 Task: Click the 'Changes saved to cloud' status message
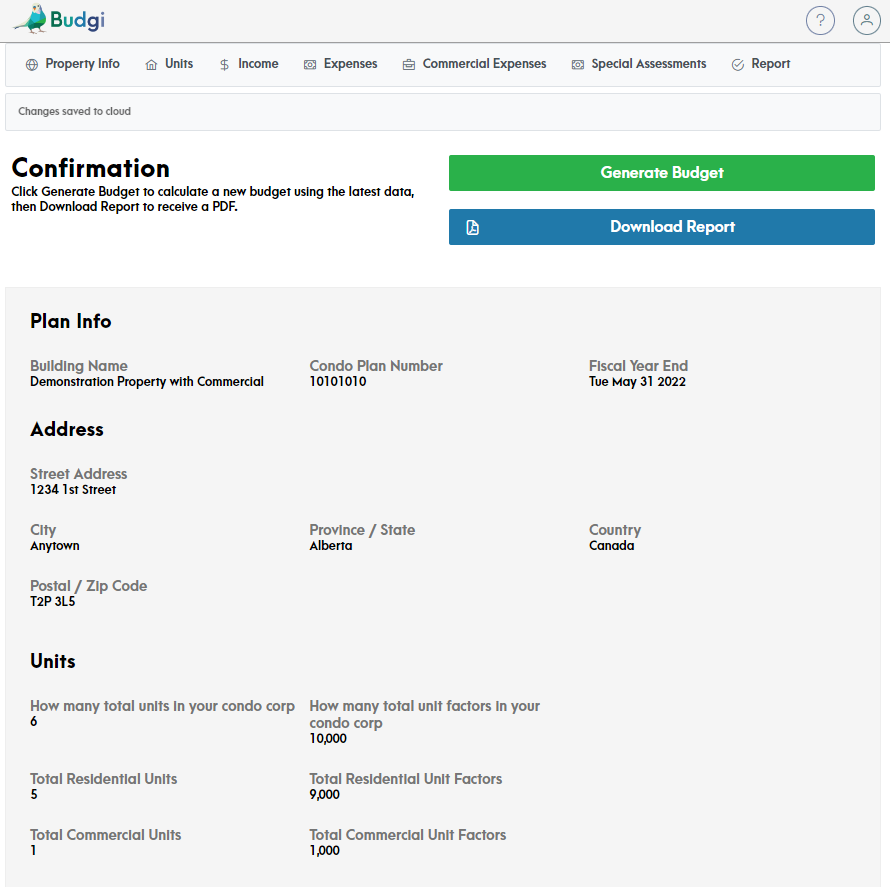(x=74, y=111)
